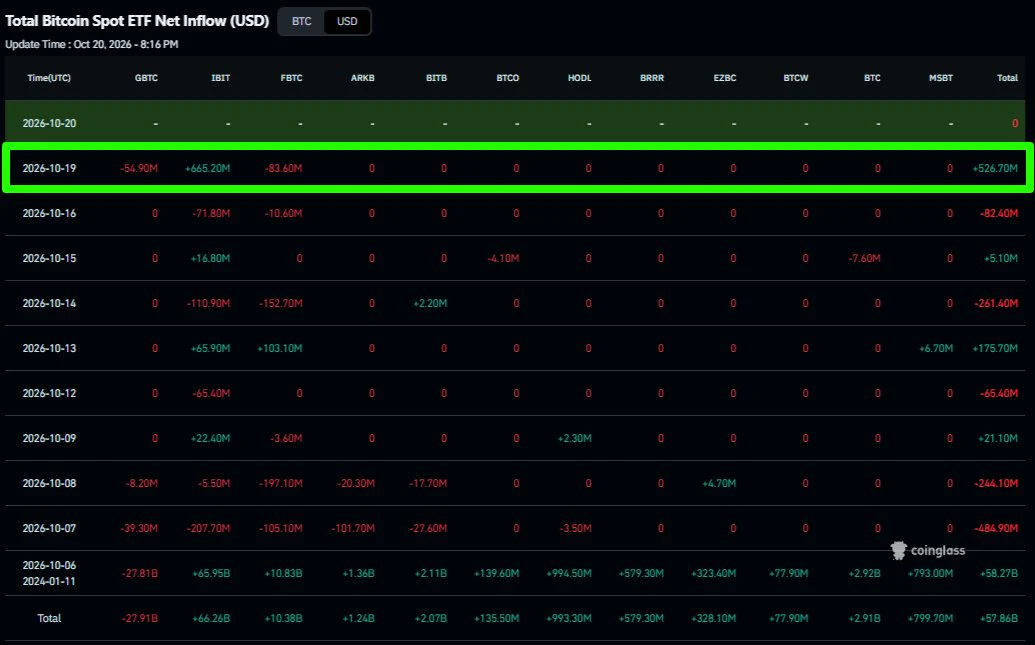Image resolution: width=1035 pixels, height=645 pixels.
Task: Click the IBIT column header
Action: pos(220,78)
